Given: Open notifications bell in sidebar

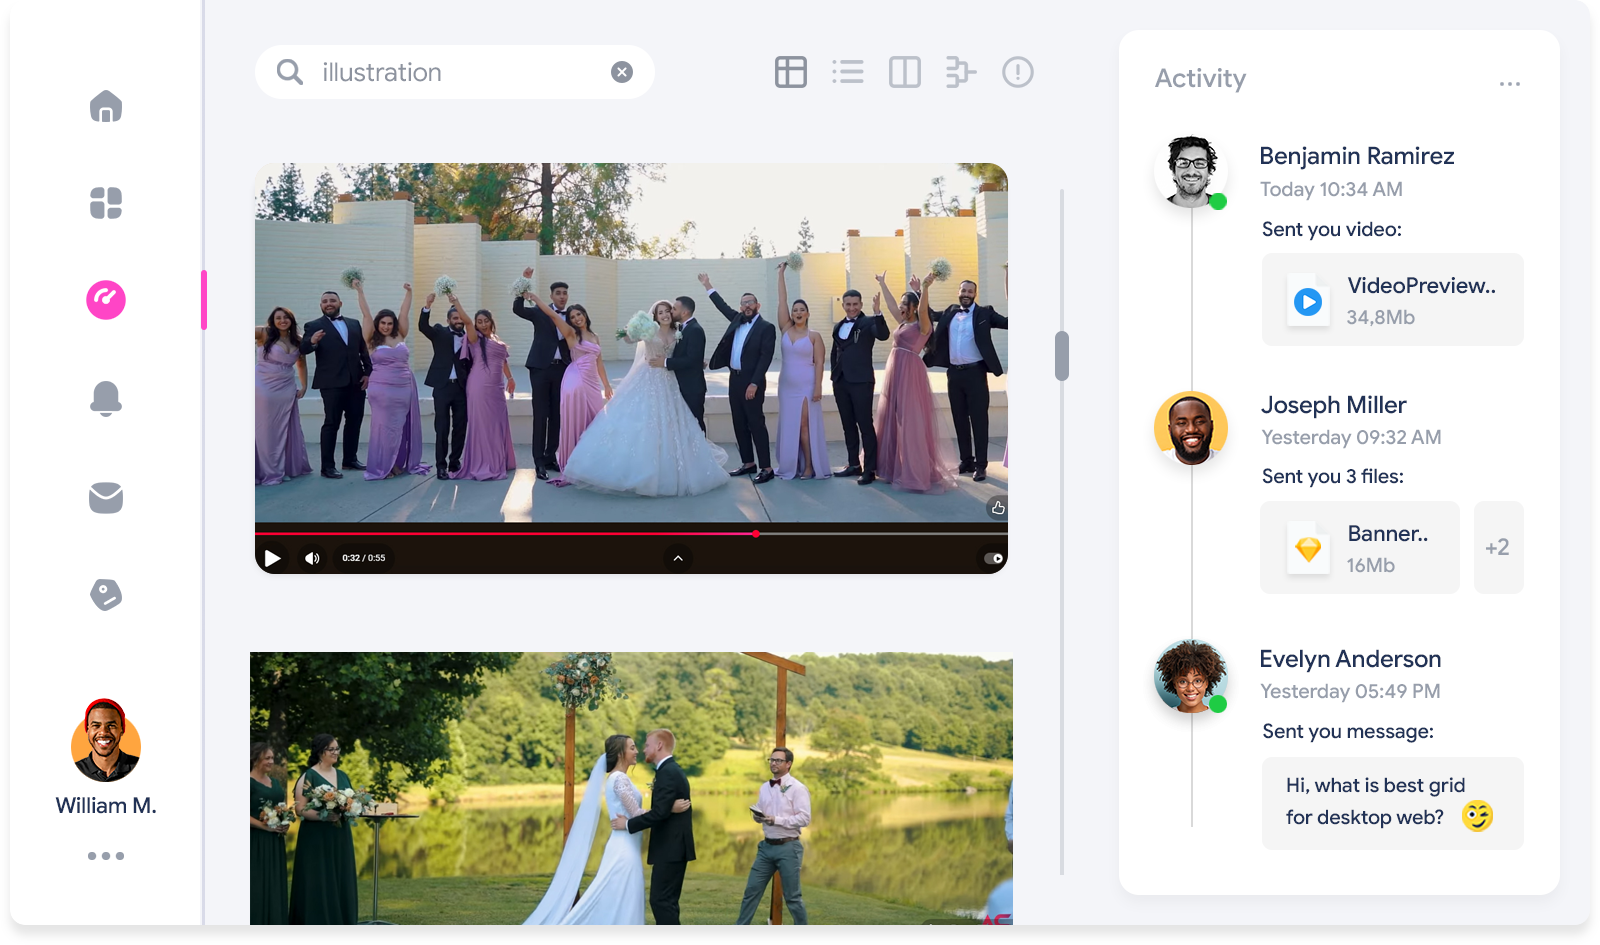Looking at the screenshot, I should click(x=106, y=398).
